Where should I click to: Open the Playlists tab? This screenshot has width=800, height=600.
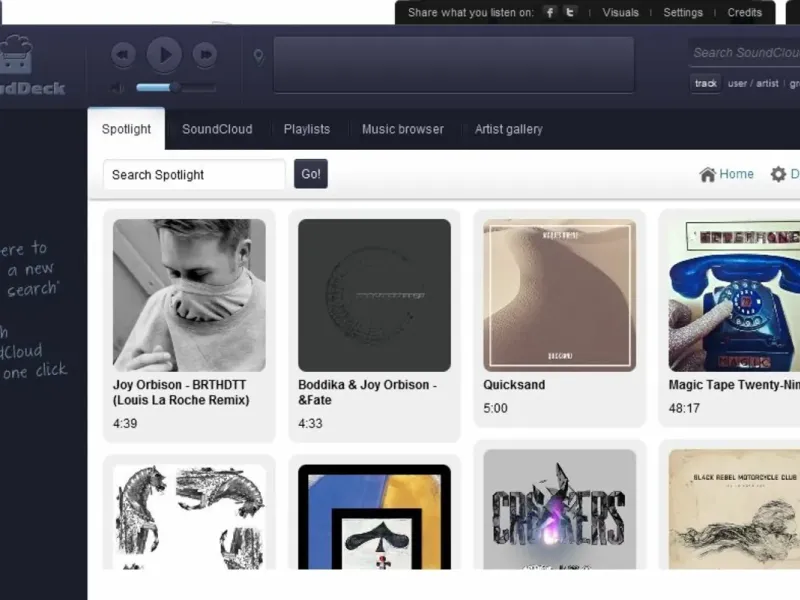coord(307,129)
